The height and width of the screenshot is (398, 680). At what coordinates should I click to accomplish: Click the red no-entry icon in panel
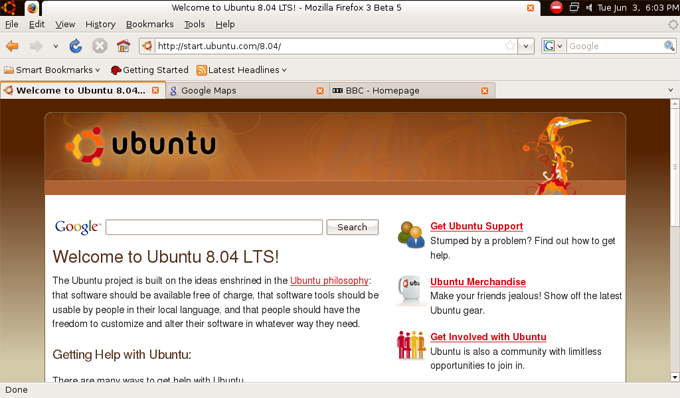coord(556,7)
